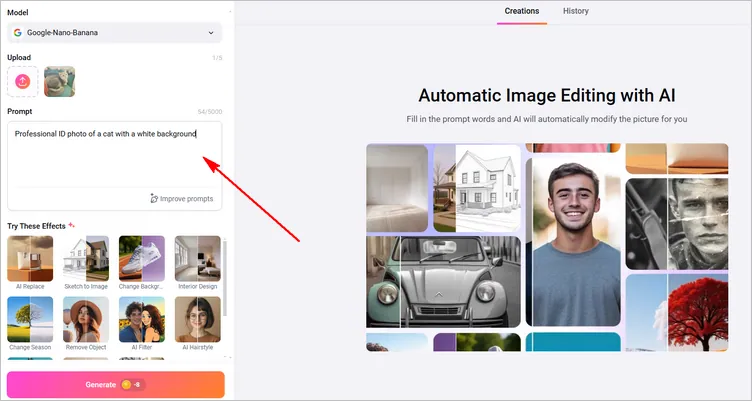Click the empty bedroom sample image
The height and width of the screenshot is (401, 752).
pyautogui.click(x=397, y=188)
